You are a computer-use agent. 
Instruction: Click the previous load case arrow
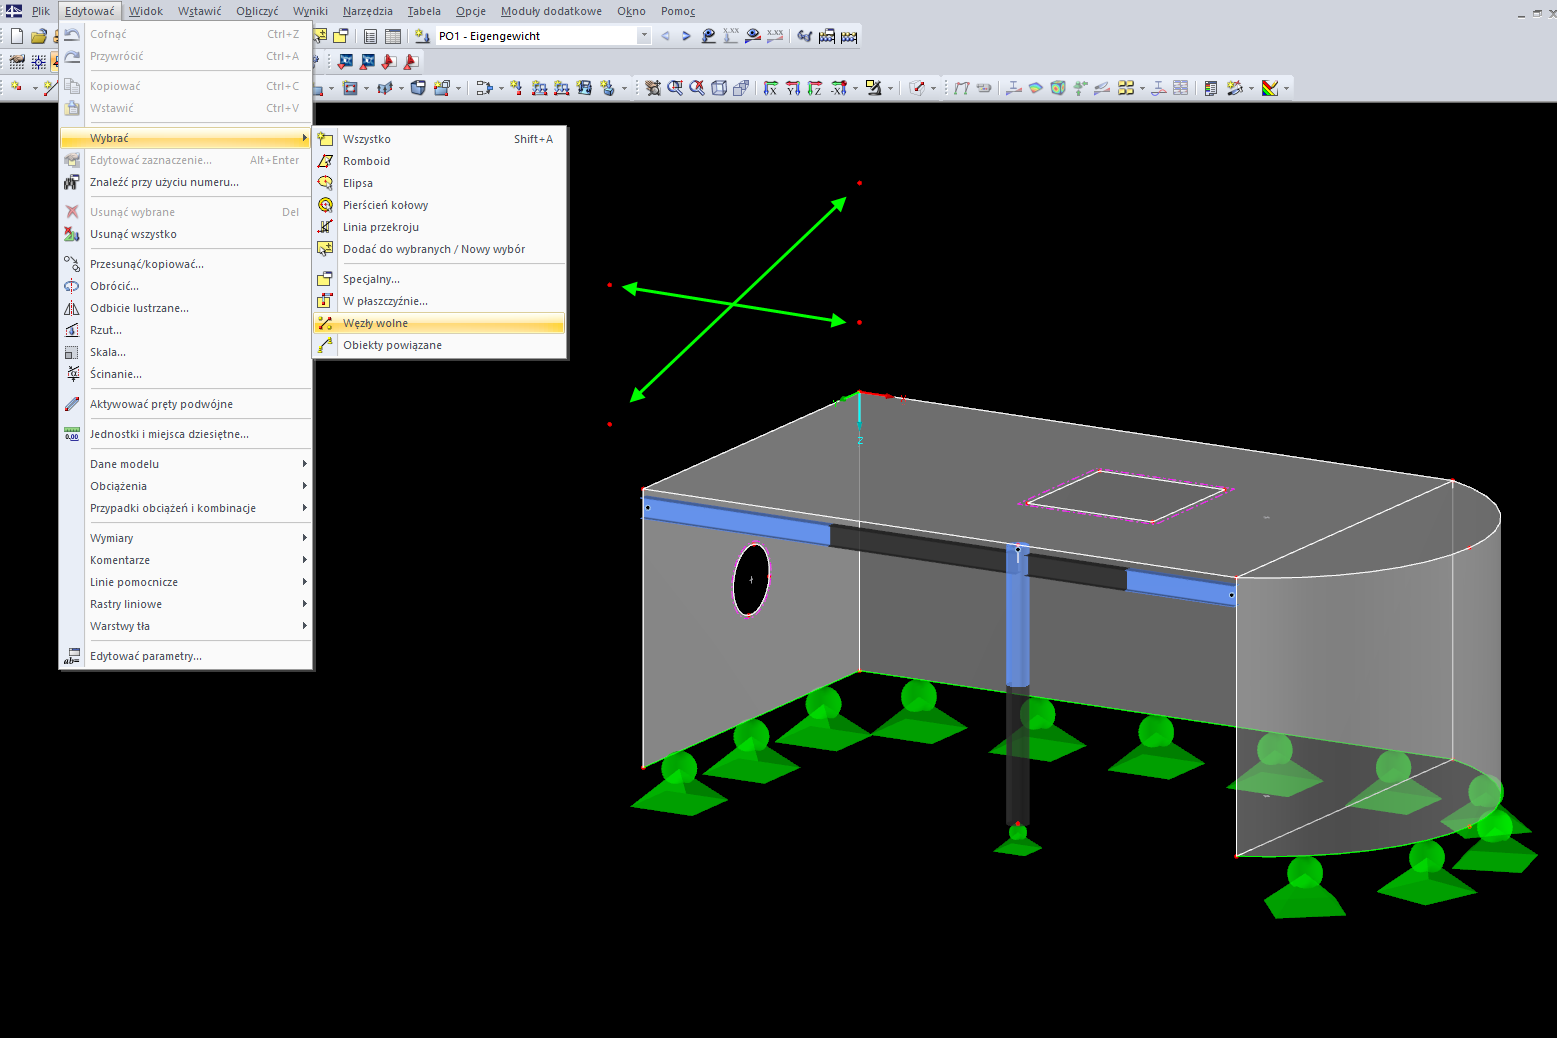coord(665,36)
